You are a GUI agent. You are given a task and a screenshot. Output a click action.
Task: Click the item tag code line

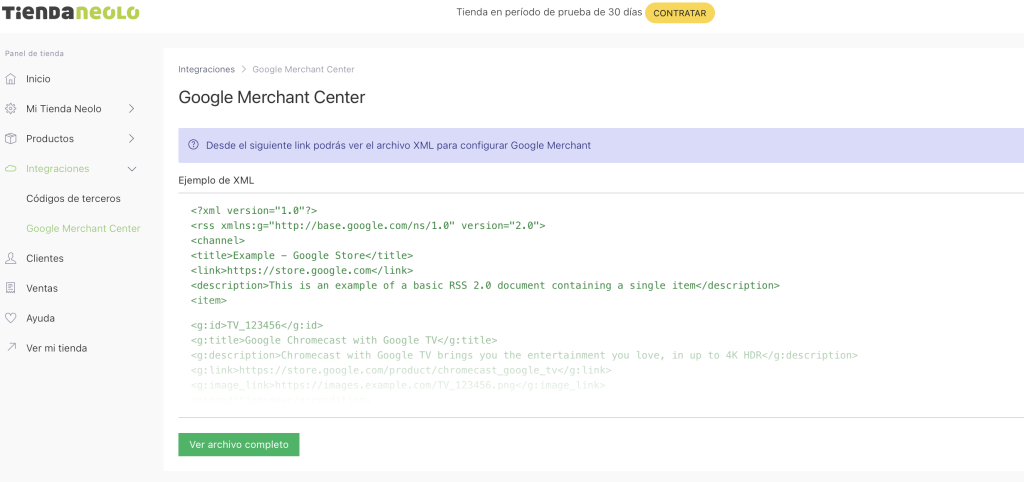click(209, 300)
